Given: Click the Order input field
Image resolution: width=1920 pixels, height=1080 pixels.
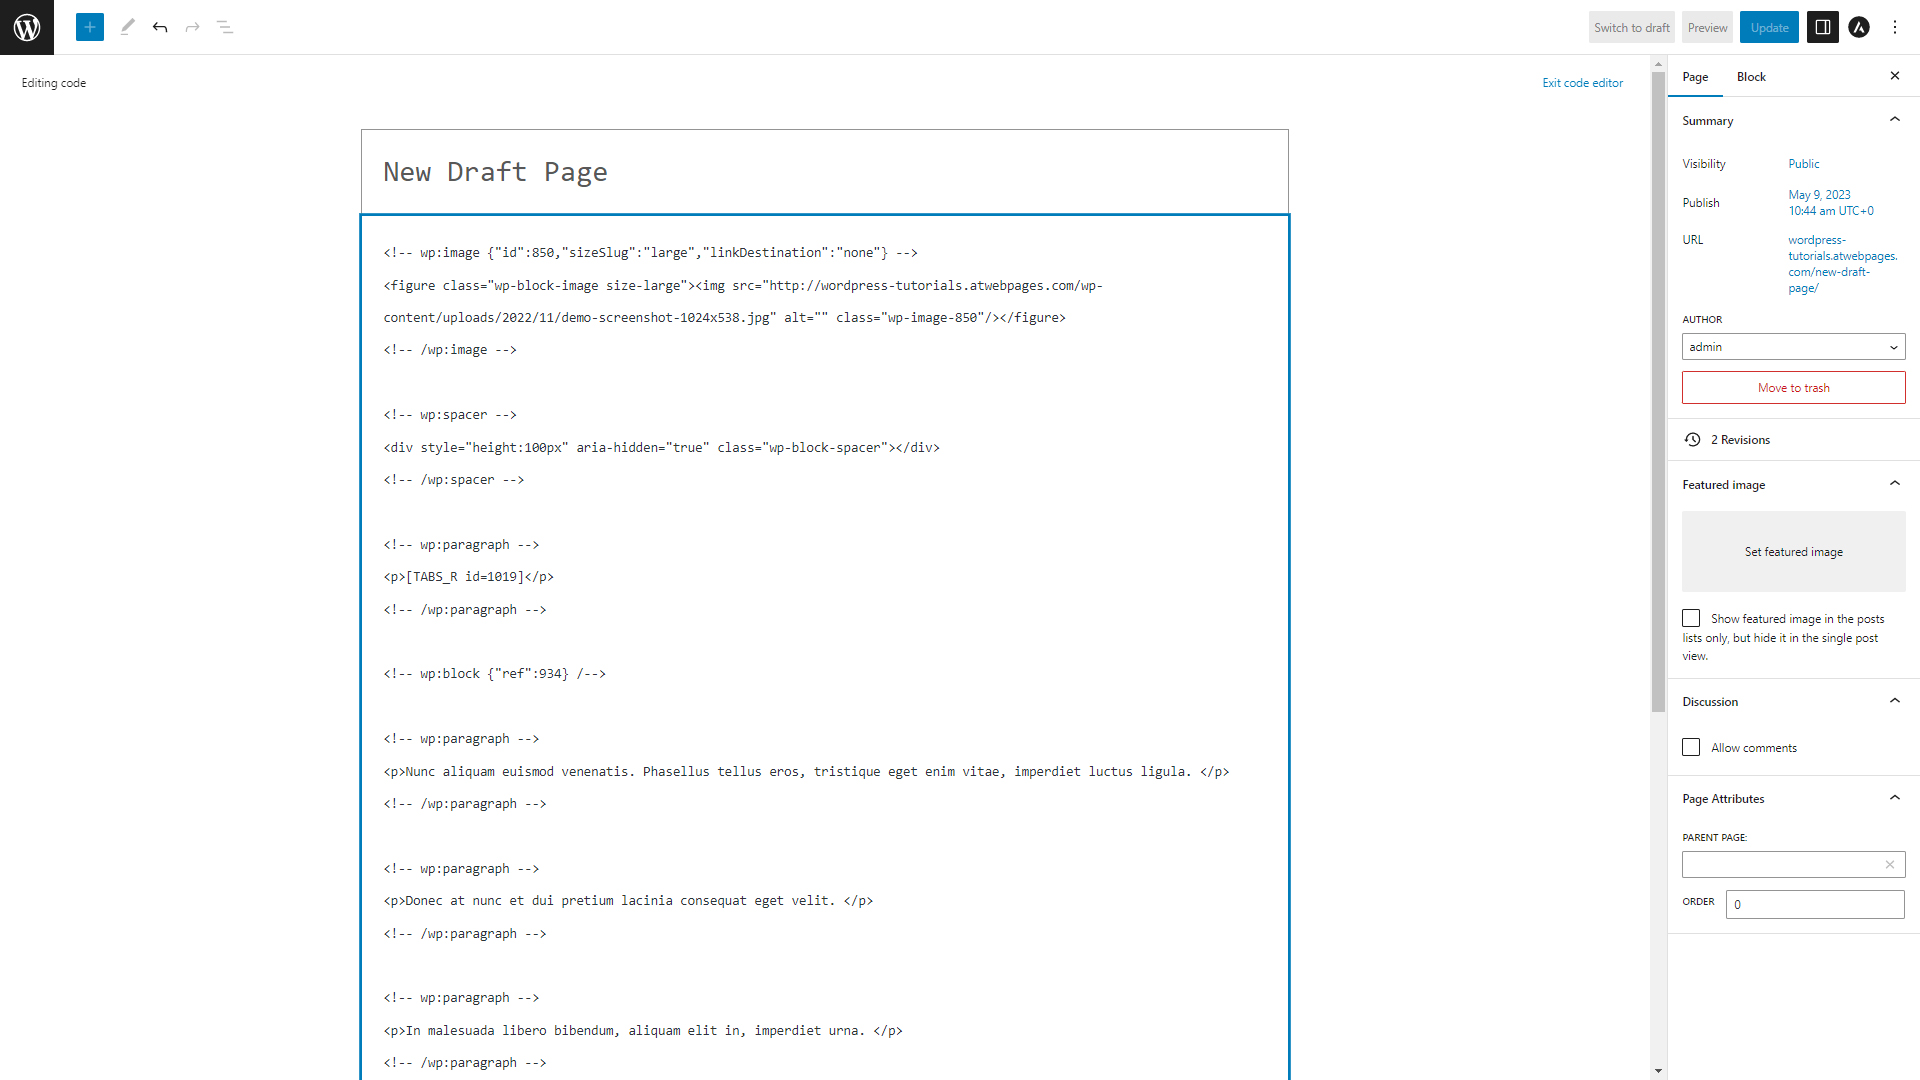Looking at the screenshot, I should click(1816, 903).
